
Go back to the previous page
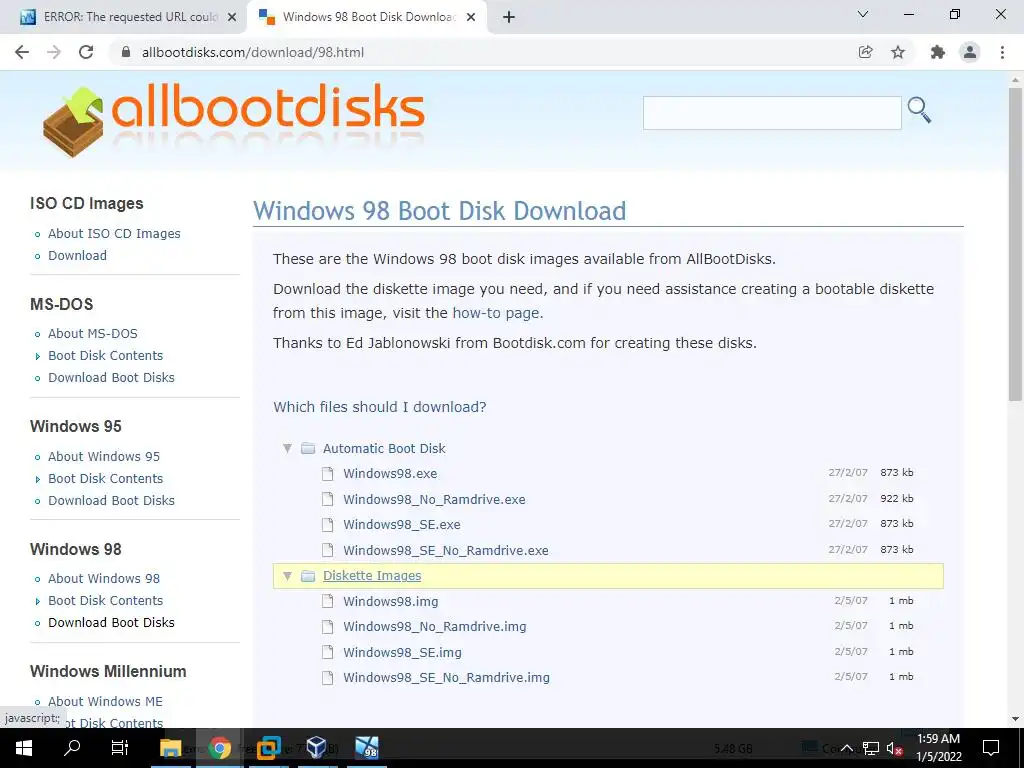[x=22, y=52]
